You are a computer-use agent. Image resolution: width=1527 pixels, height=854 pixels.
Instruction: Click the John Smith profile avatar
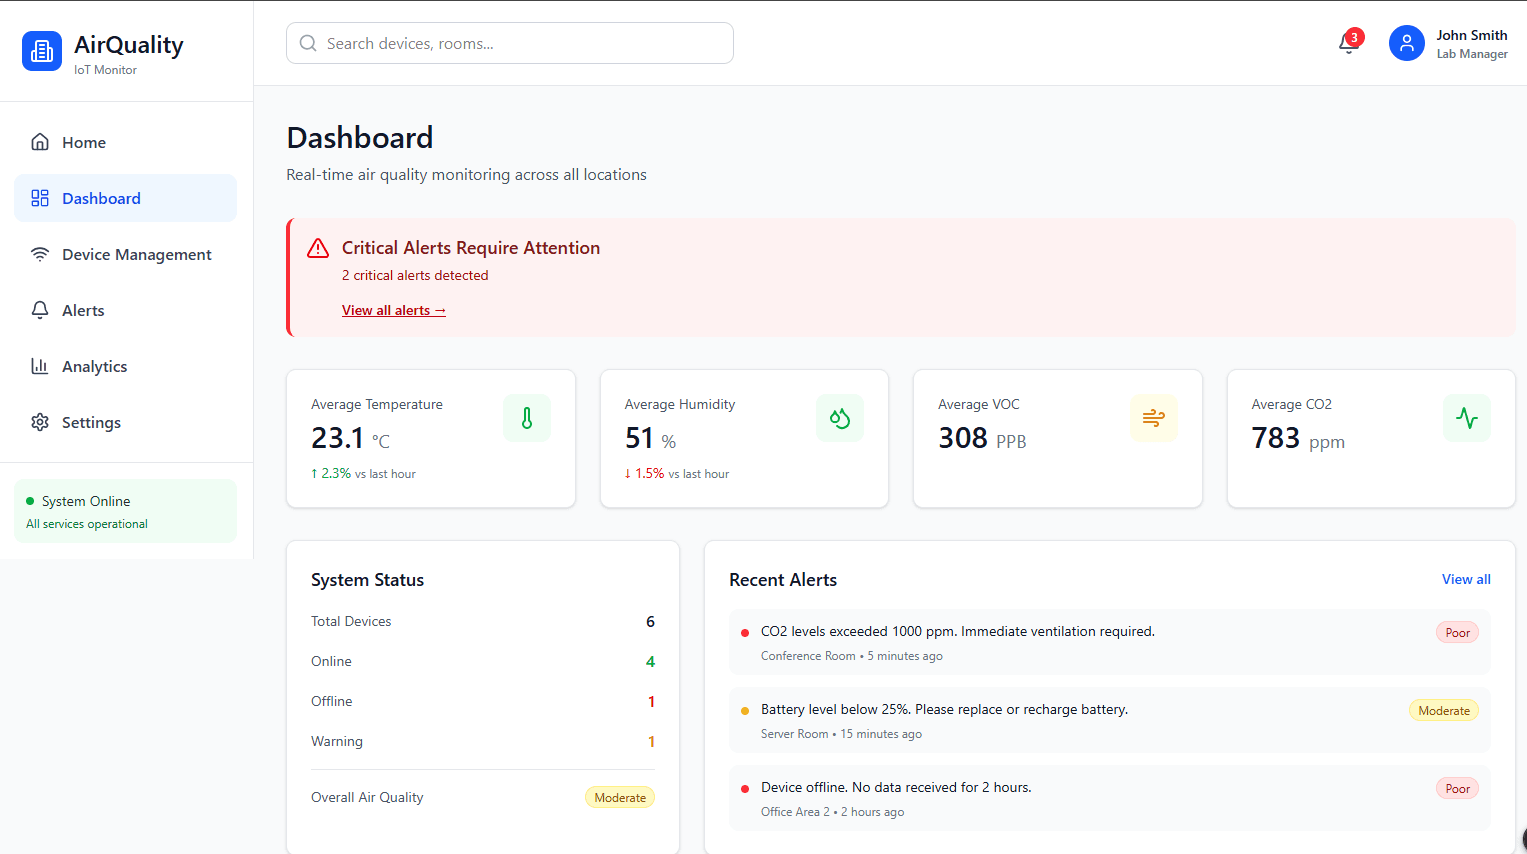1406,43
